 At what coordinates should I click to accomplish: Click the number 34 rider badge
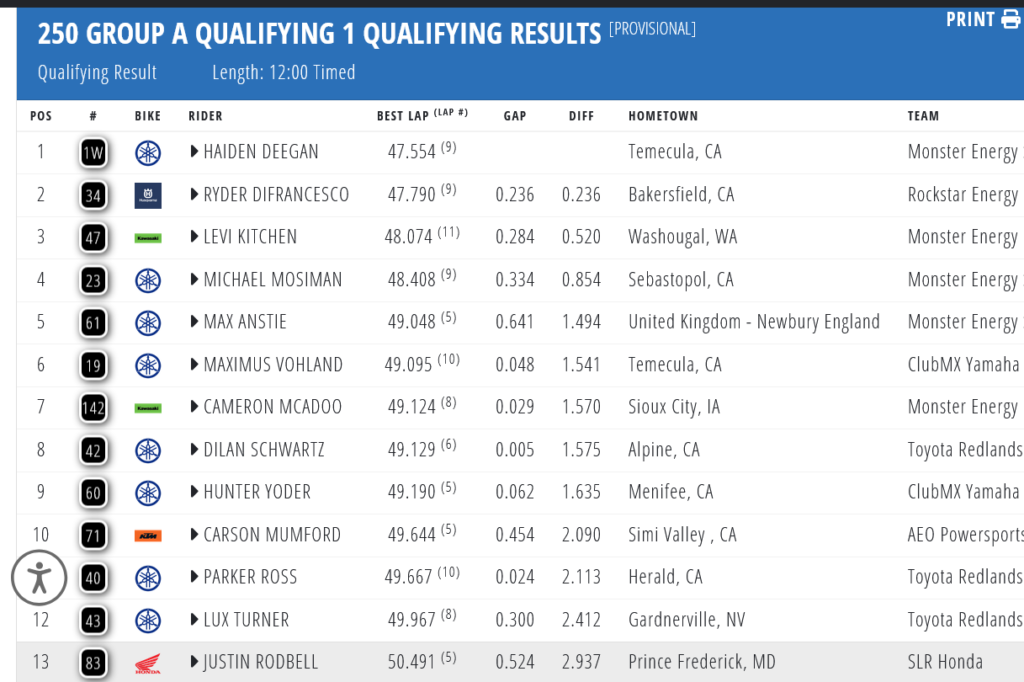coord(93,195)
